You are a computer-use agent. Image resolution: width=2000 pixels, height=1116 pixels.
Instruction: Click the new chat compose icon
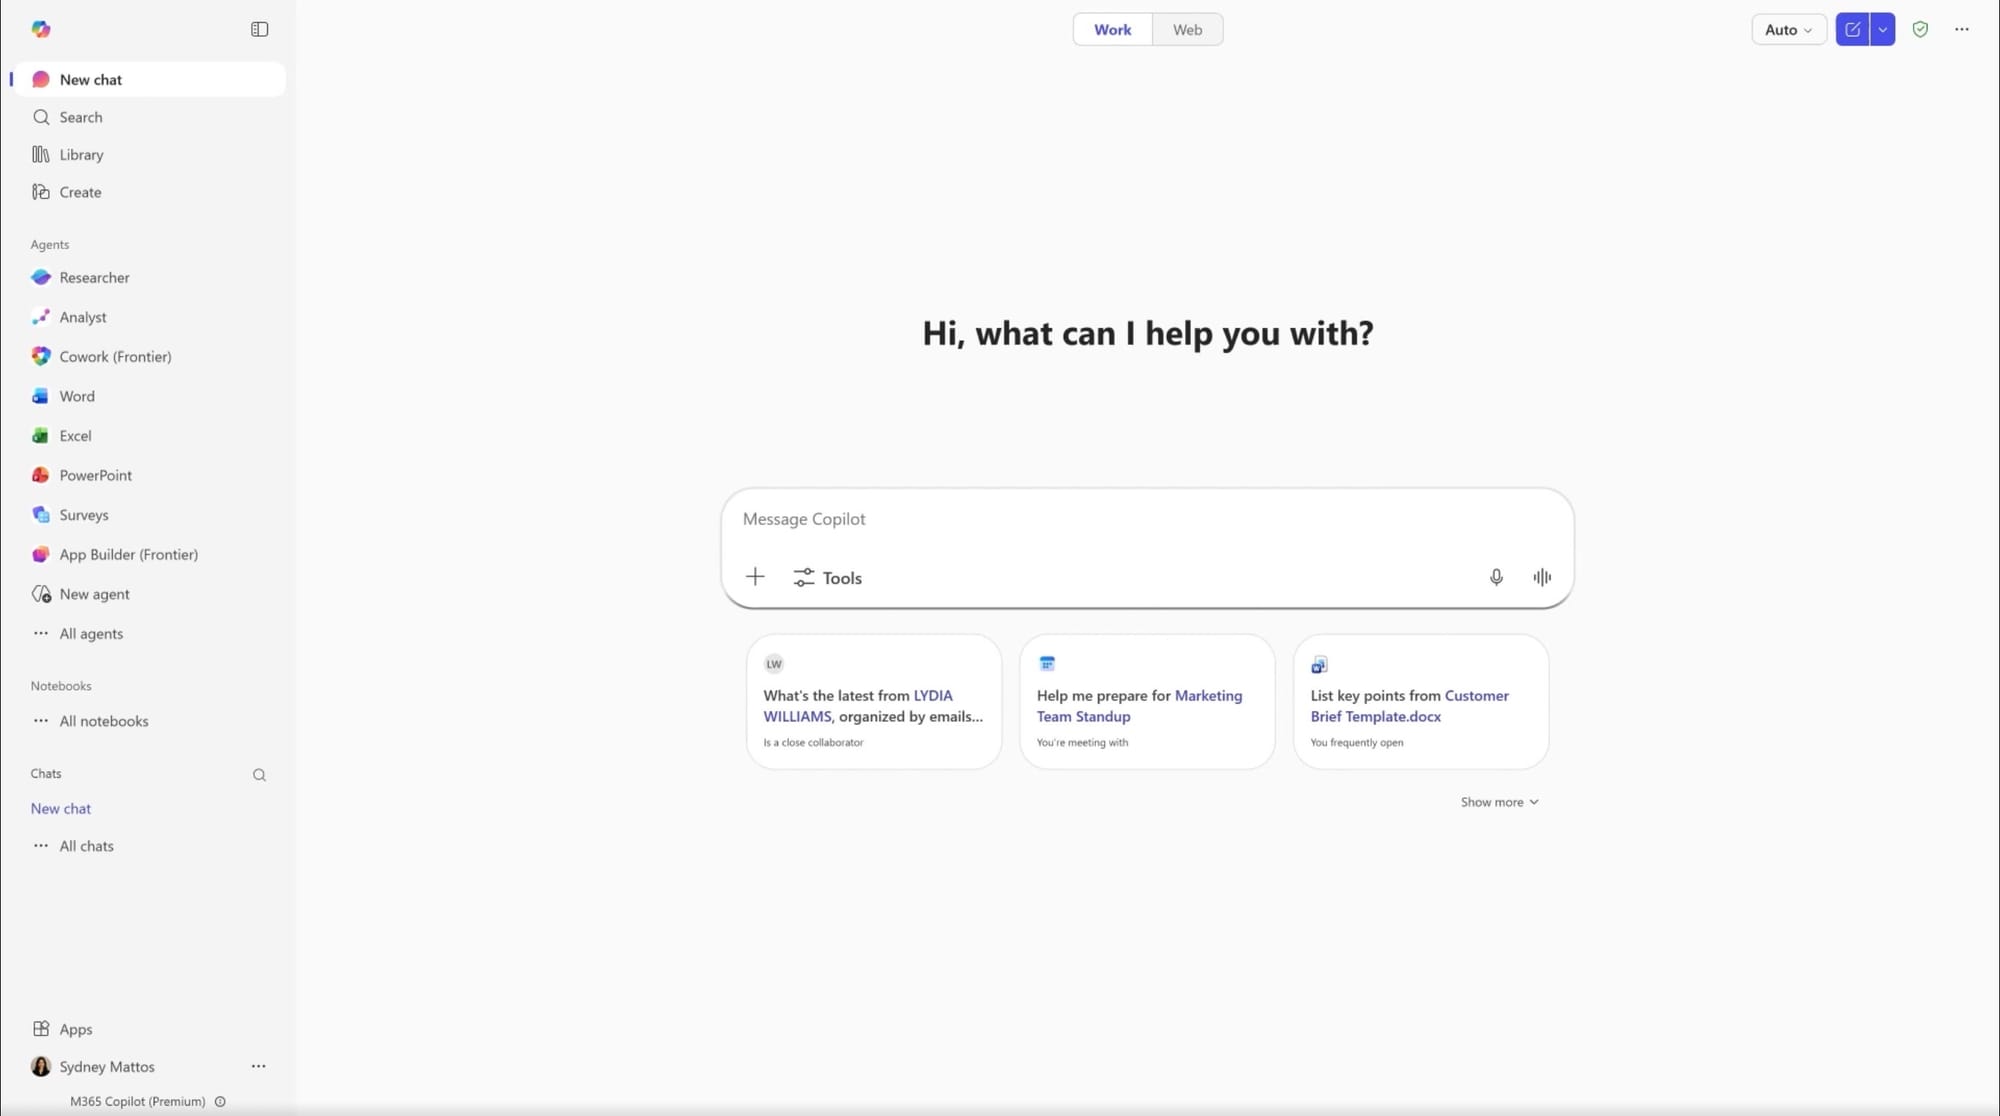[1852, 29]
